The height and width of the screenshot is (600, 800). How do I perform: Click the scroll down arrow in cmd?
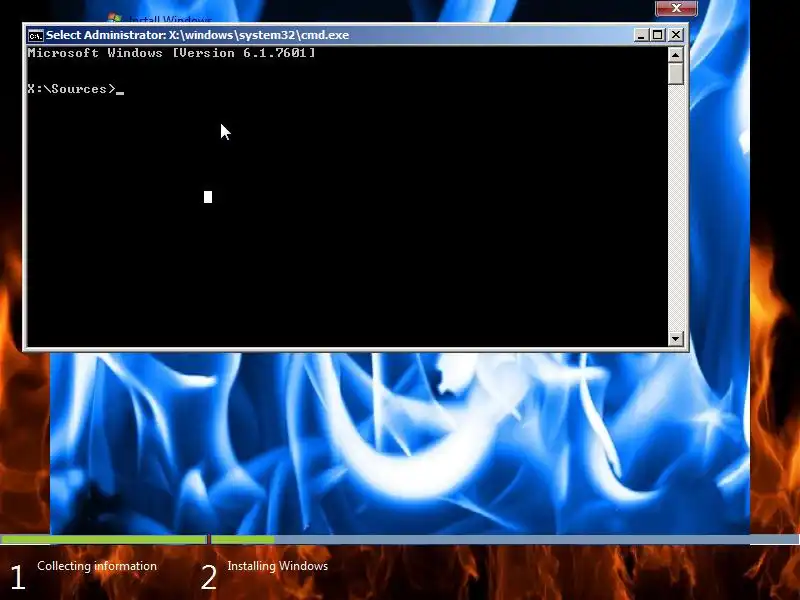[676, 338]
